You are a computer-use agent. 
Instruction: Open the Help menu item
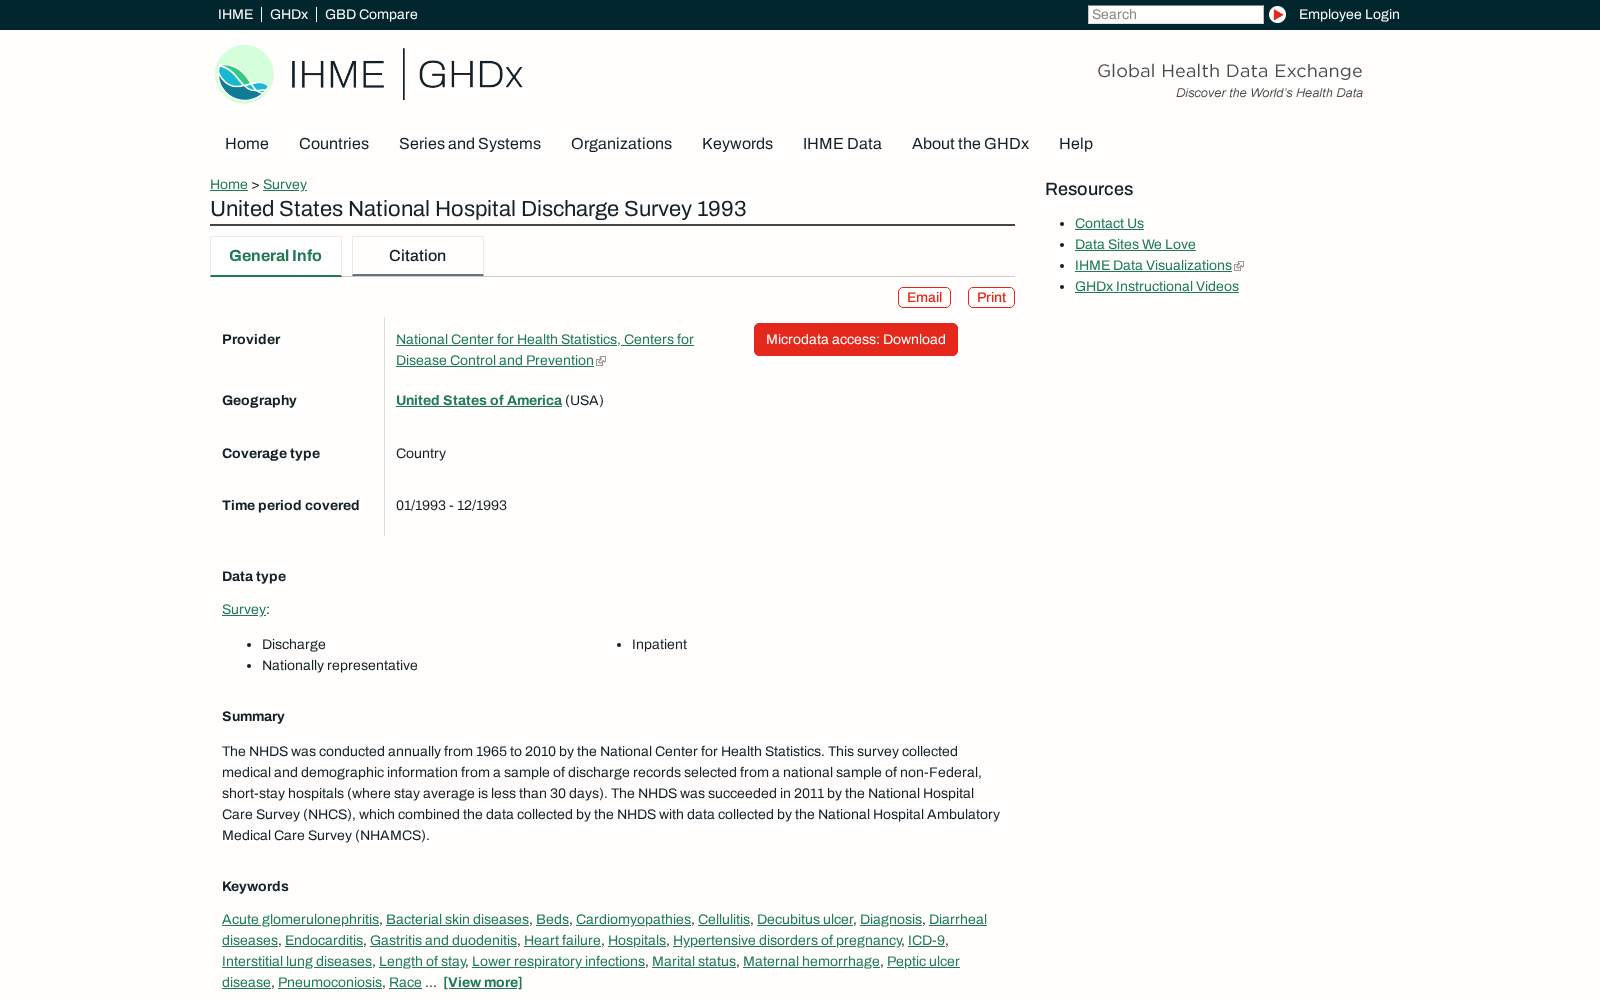(1076, 144)
